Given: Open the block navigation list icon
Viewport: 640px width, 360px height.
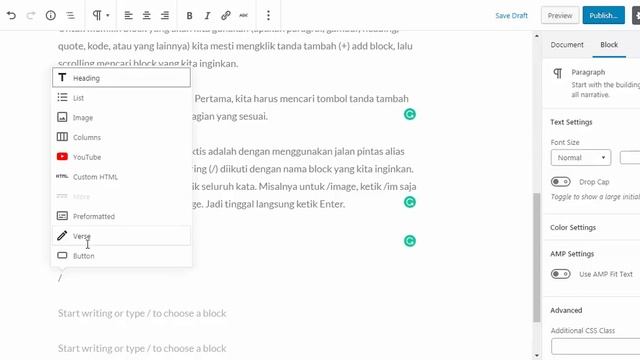Looking at the screenshot, I should 71,16.
